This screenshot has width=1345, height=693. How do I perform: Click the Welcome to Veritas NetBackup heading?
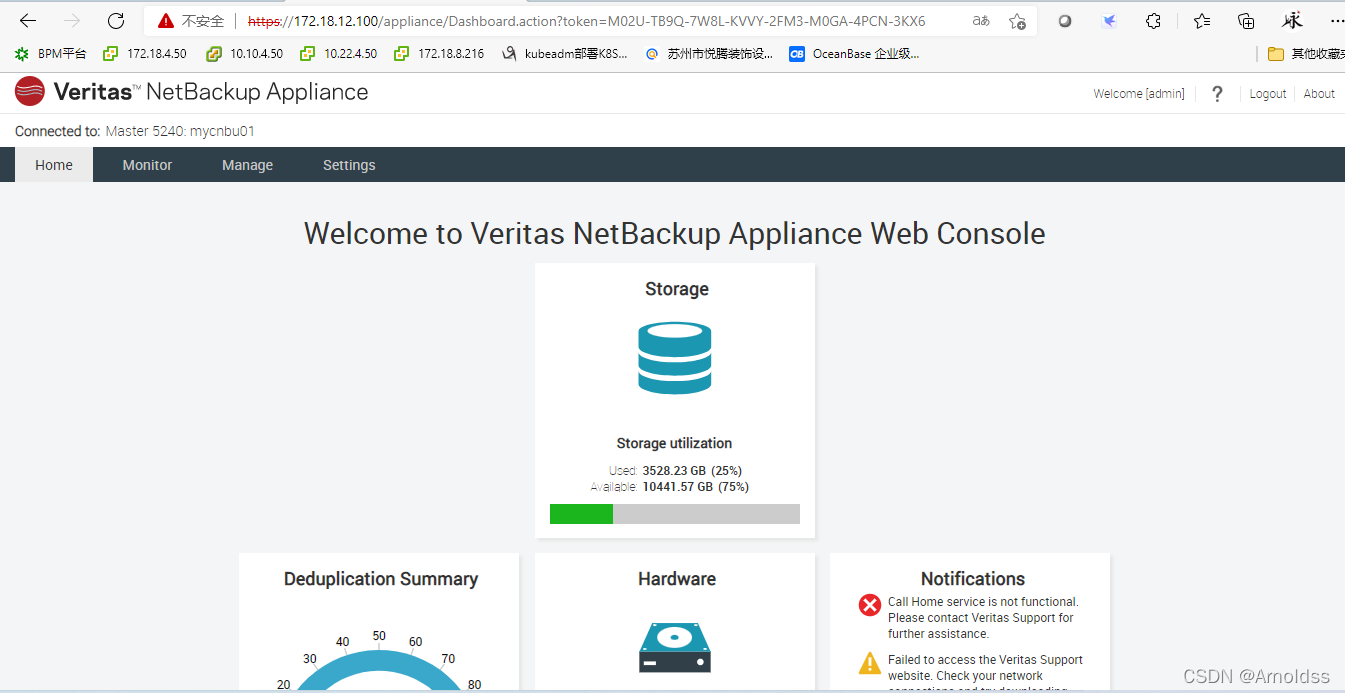[675, 233]
